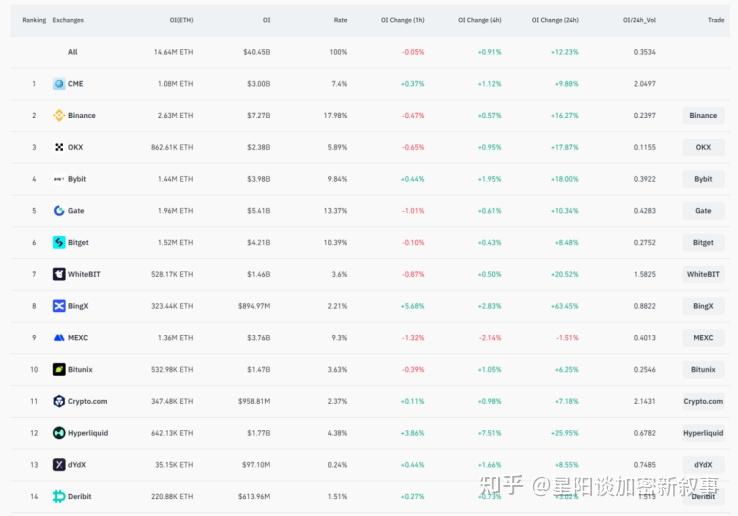Viewport: 738px width, 516px height.
Task: Open Bybit trade button
Action: pyautogui.click(x=703, y=179)
